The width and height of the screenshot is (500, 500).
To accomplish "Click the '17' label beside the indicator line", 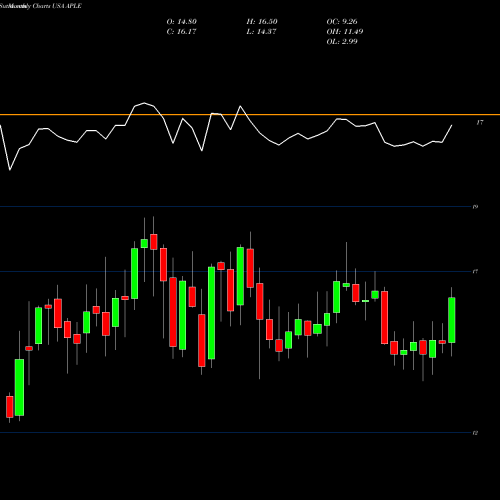I will click(x=479, y=123).
